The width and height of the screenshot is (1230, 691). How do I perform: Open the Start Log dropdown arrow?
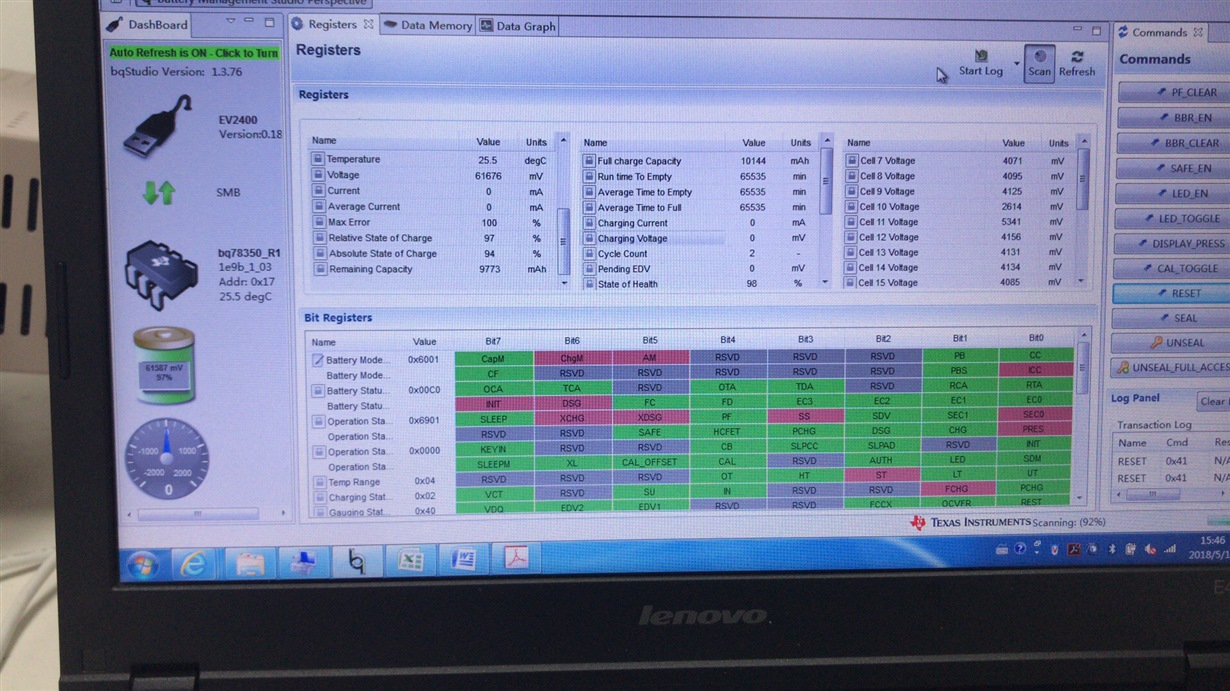click(x=1016, y=64)
